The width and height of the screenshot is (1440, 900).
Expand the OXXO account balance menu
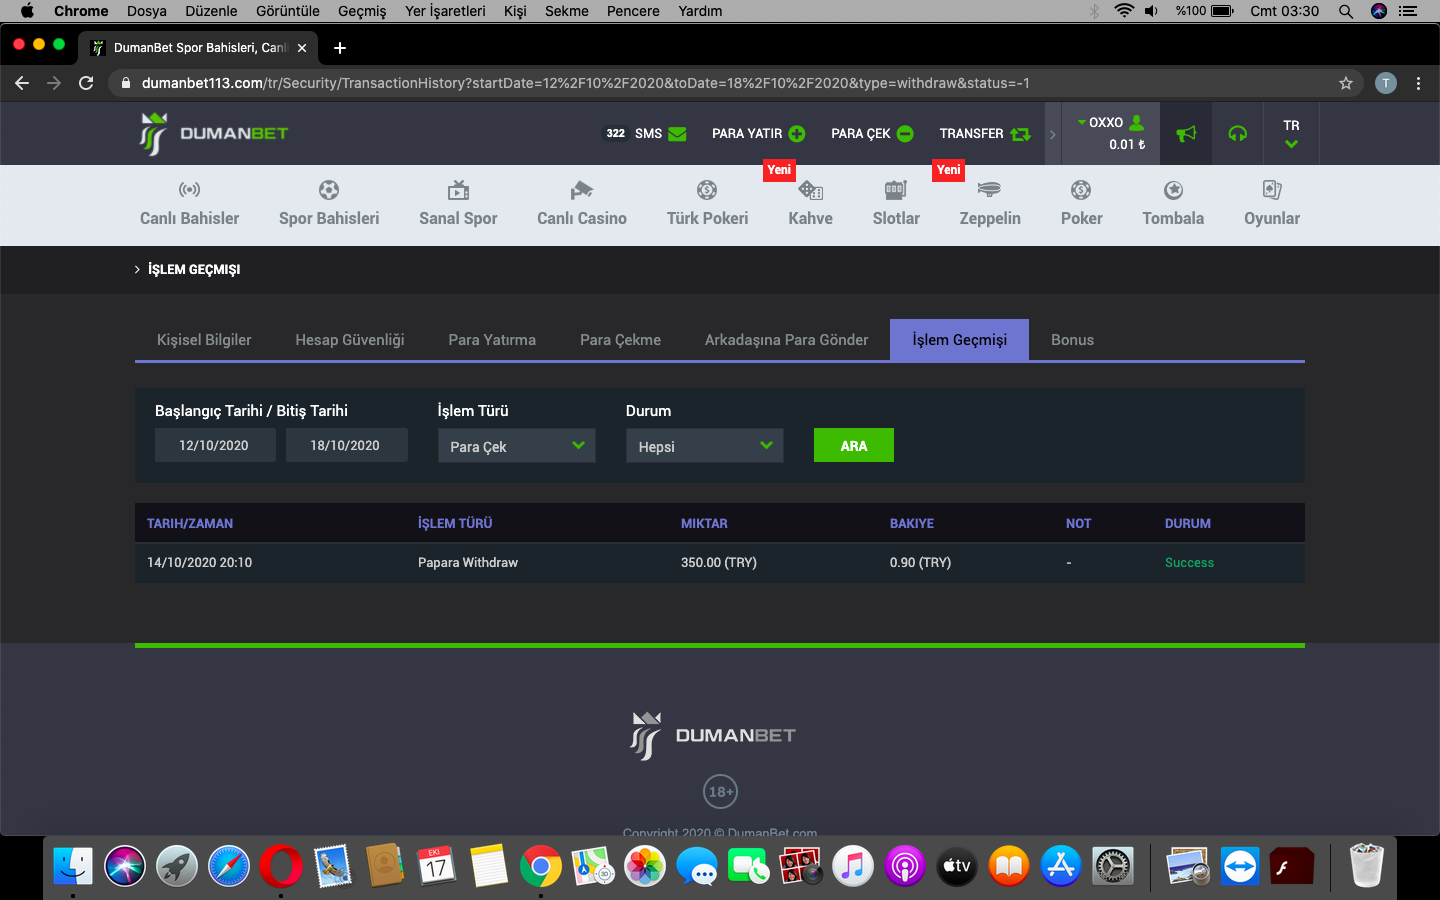coord(1111,133)
